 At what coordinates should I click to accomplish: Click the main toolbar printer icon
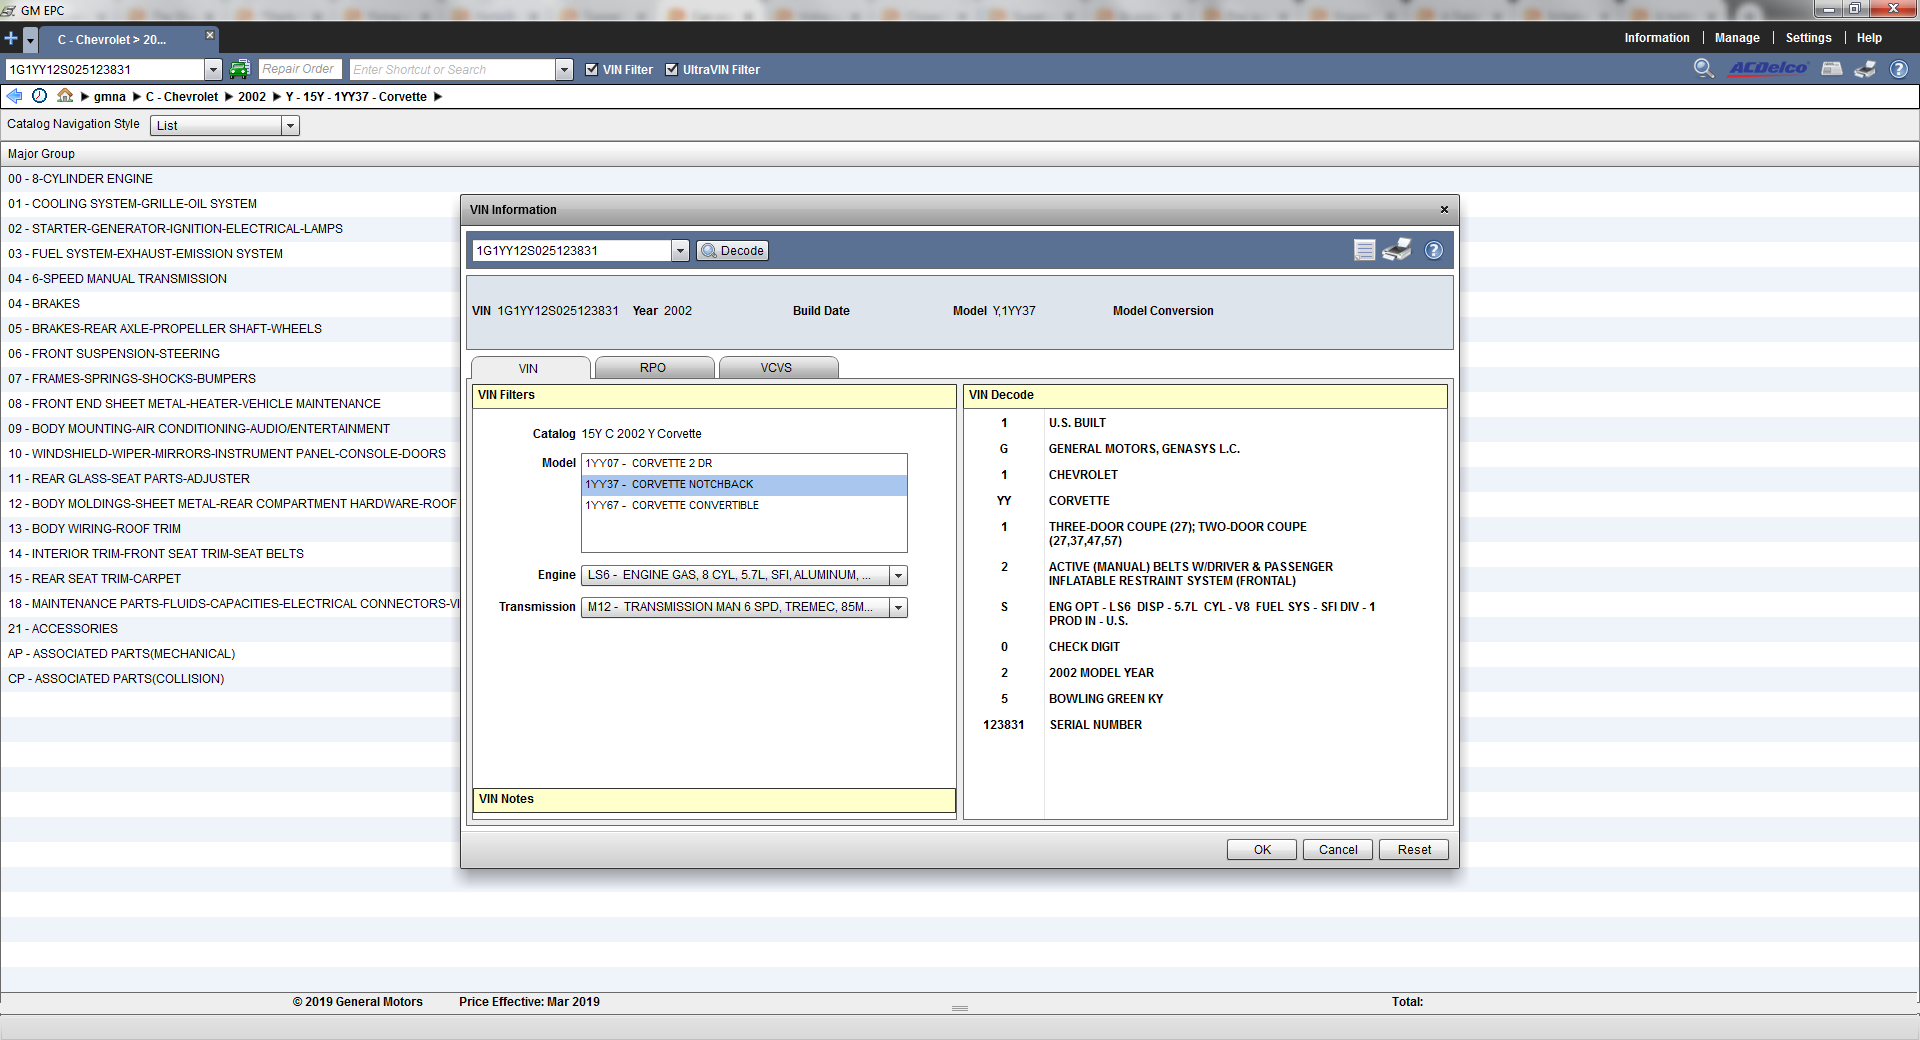tap(1865, 69)
